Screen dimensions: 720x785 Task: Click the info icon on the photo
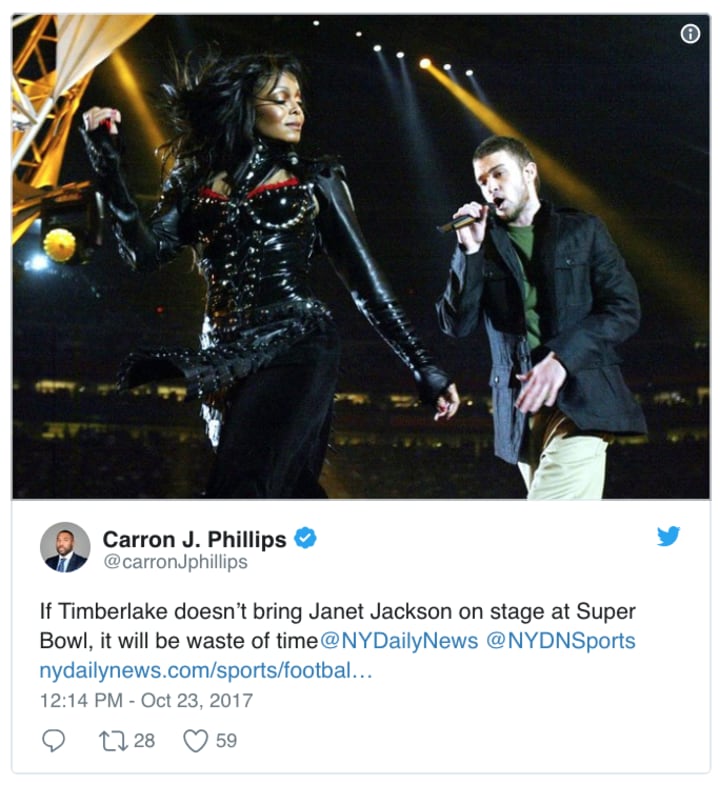[x=690, y=34]
